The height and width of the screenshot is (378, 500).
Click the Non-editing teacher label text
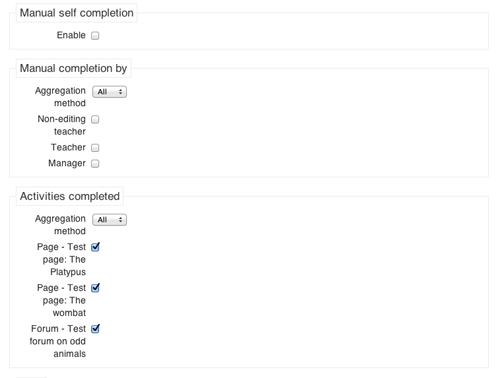point(62,125)
